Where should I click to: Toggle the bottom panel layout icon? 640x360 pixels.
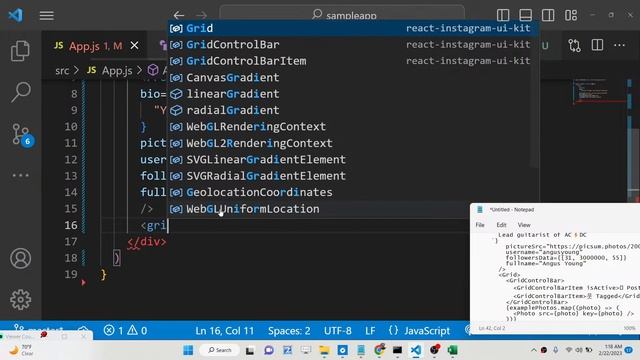tap(525, 16)
